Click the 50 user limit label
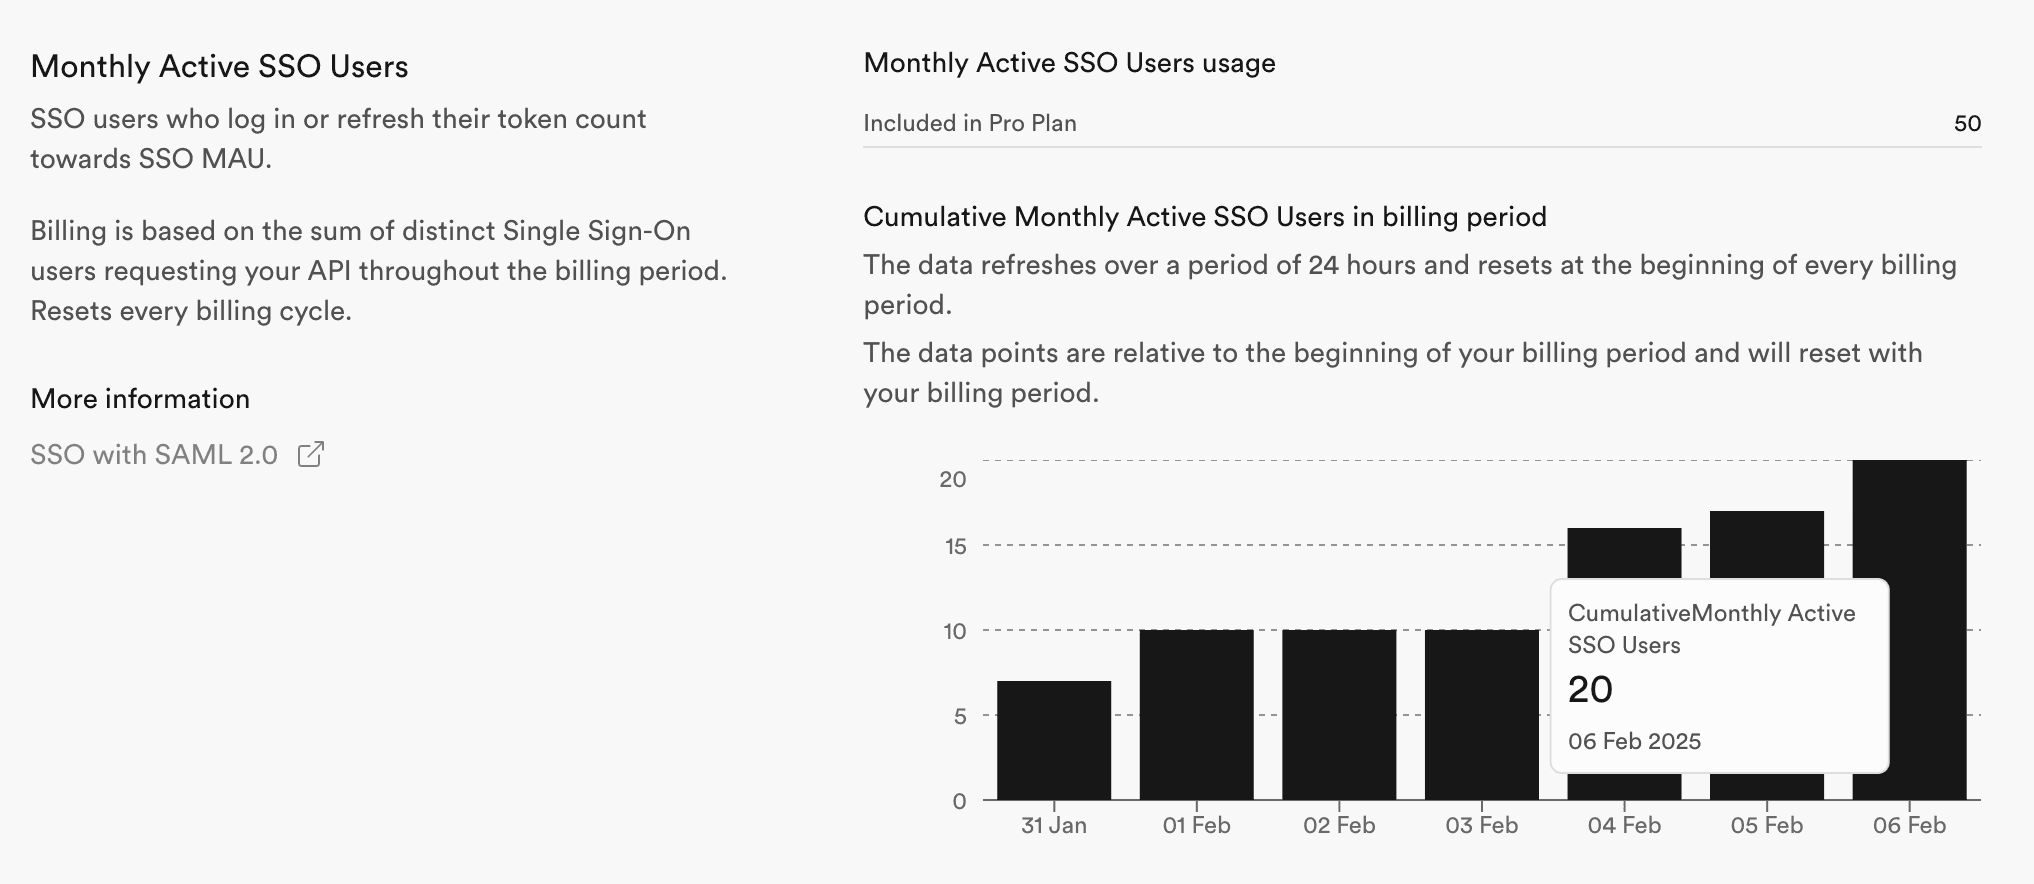The height and width of the screenshot is (884, 2034). pos(1968,123)
